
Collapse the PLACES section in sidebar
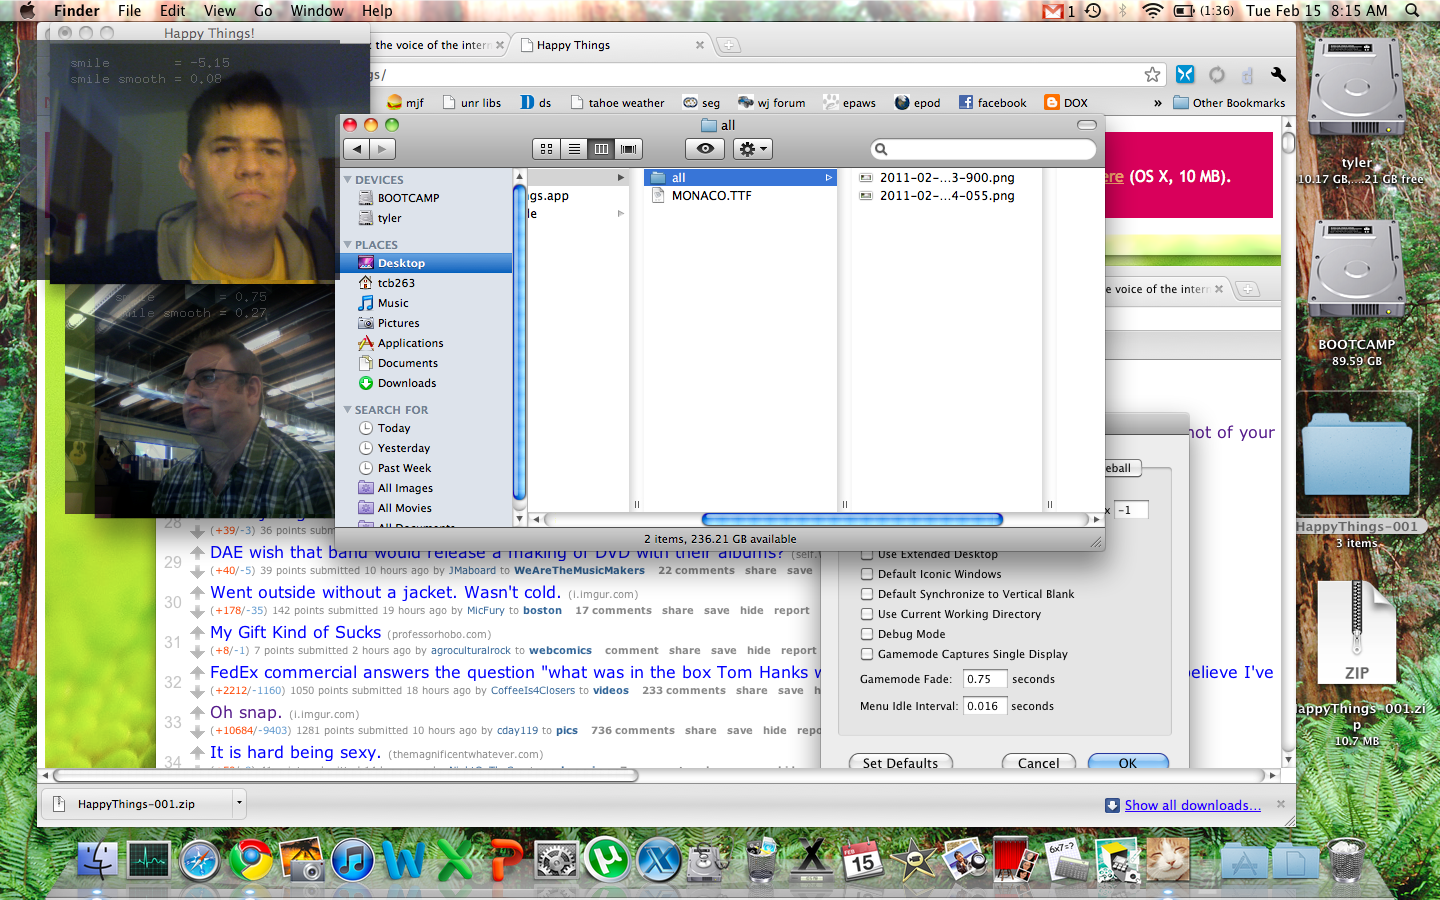348,245
